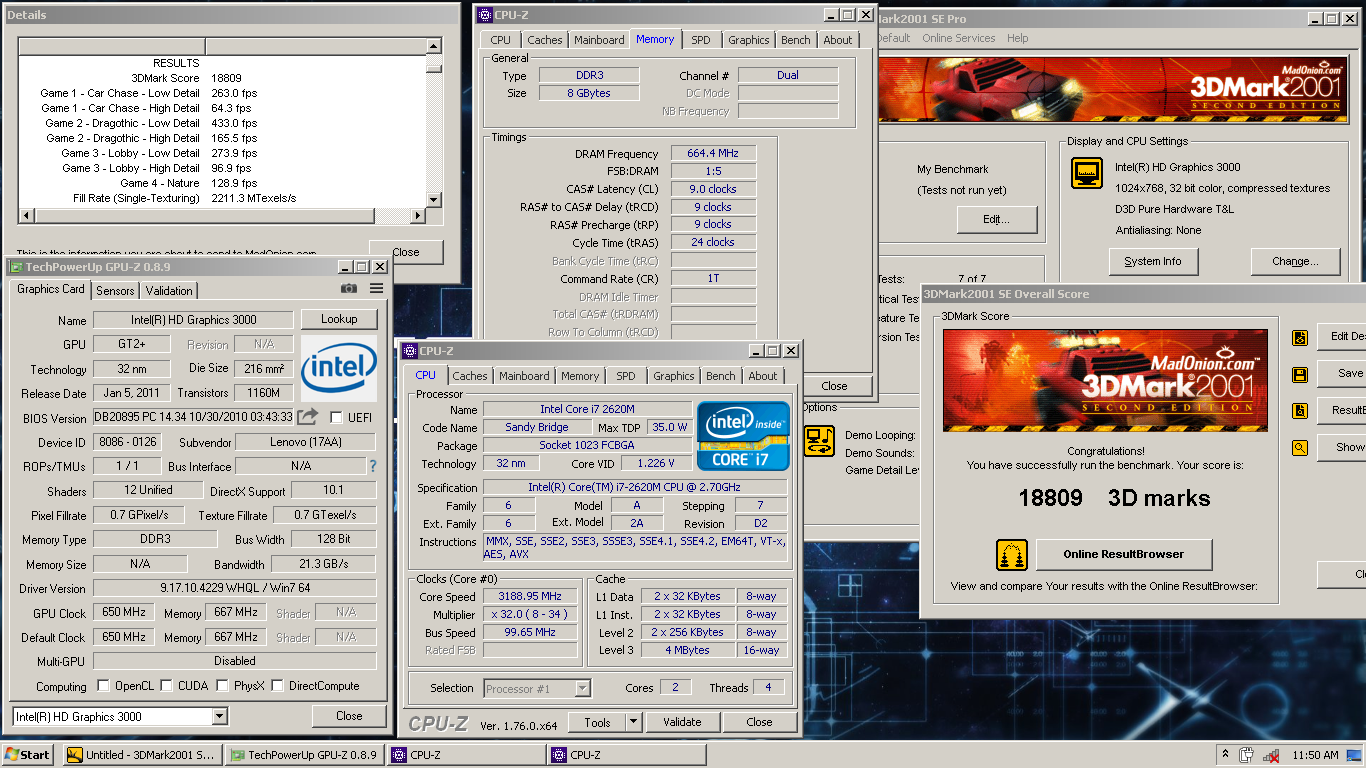Screen dimensions: 1366x768
Task: Click the power plug tray icon
Action: pyautogui.click(x=1248, y=755)
